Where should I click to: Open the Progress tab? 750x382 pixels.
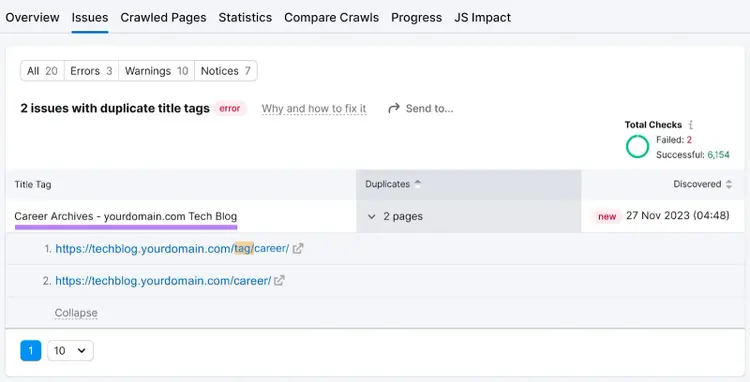[416, 18]
